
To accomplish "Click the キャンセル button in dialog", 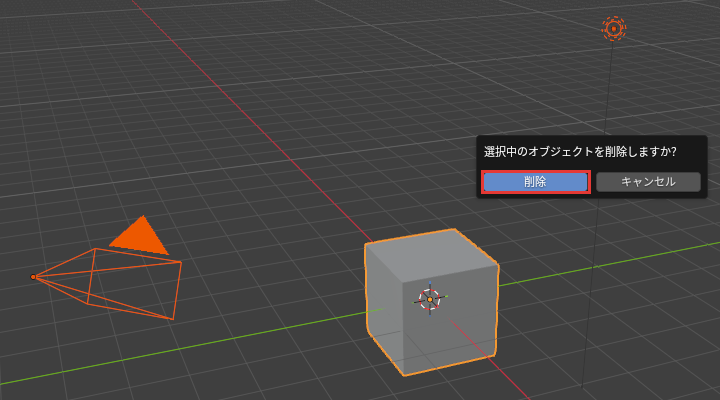I will point(648,182).
